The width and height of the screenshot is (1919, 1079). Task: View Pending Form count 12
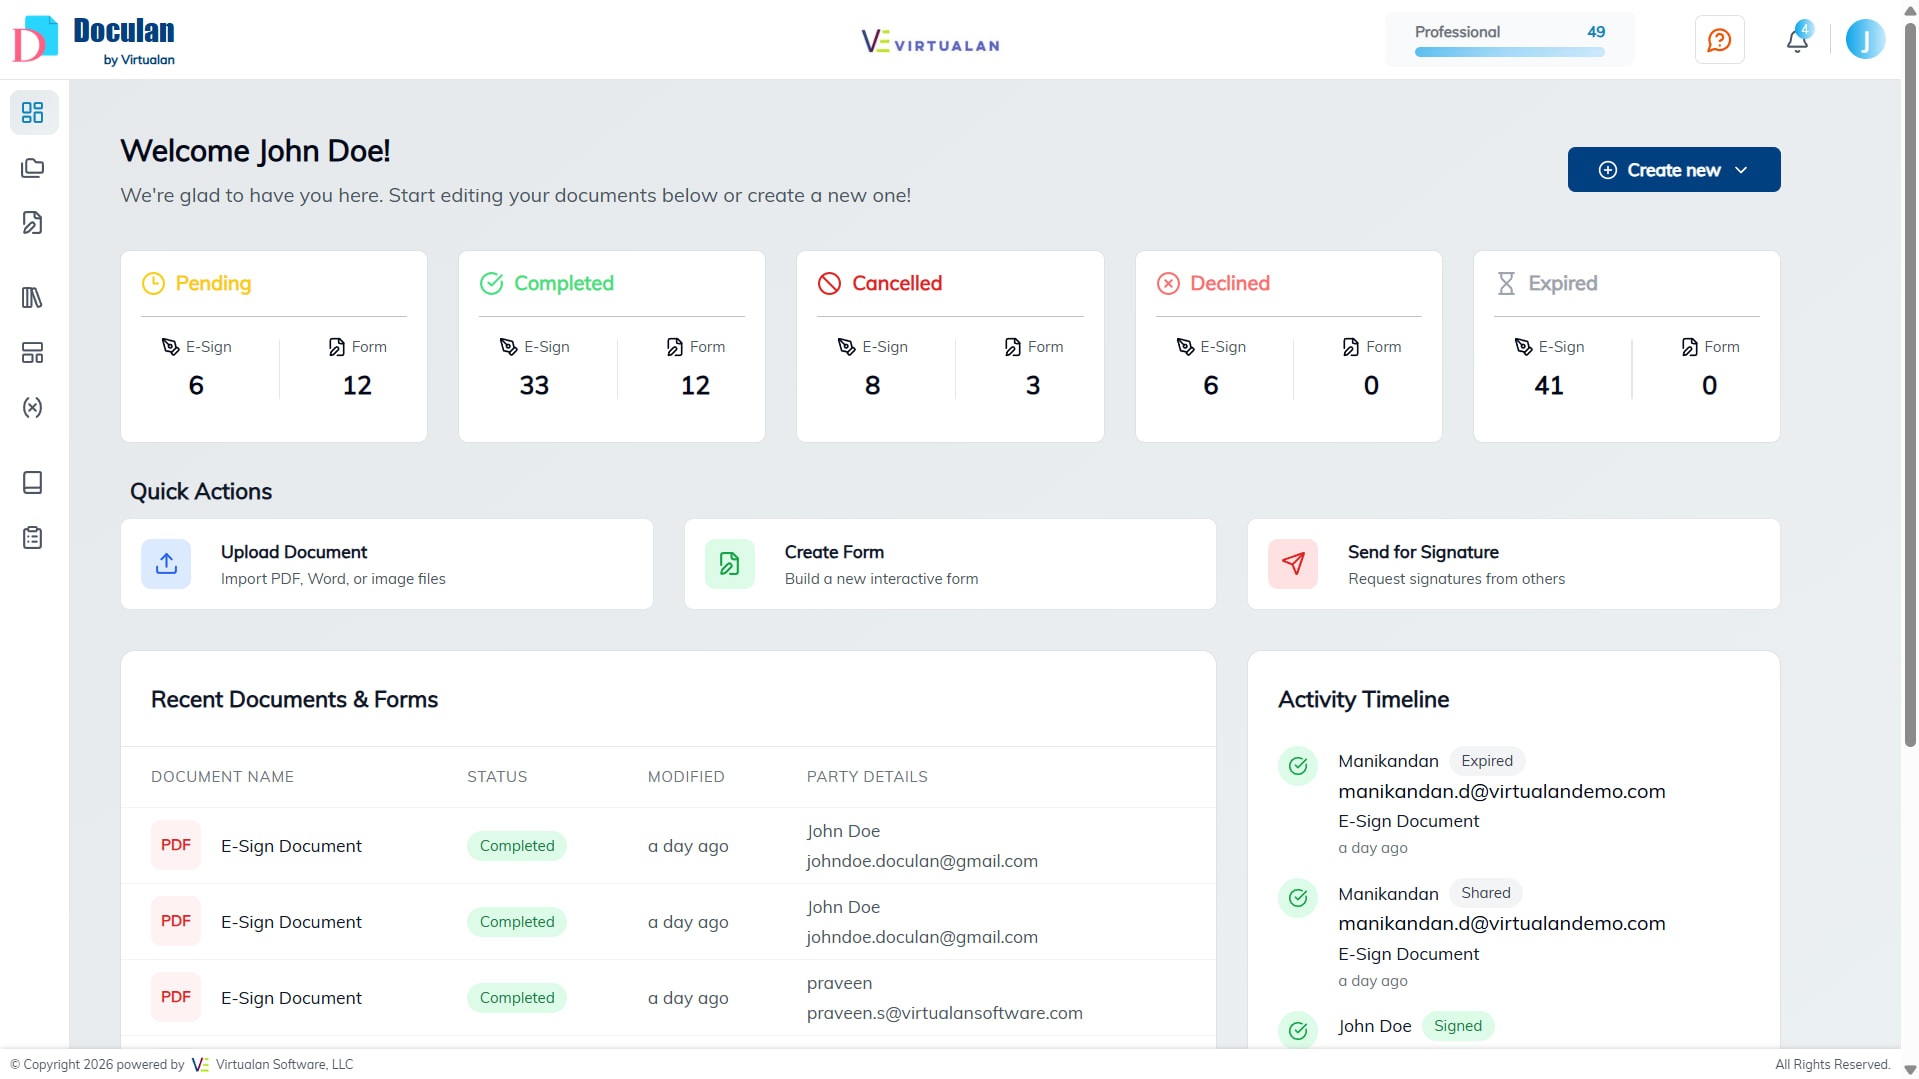coord(357,385)
